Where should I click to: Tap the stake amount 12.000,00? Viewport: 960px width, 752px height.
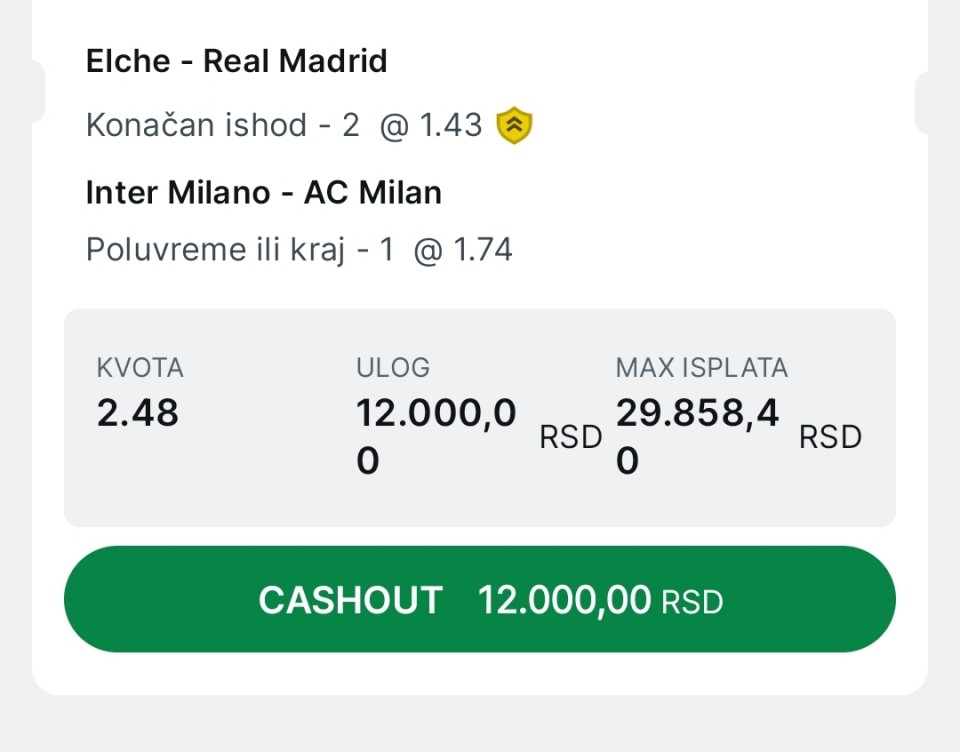click(x=436, y=437)
